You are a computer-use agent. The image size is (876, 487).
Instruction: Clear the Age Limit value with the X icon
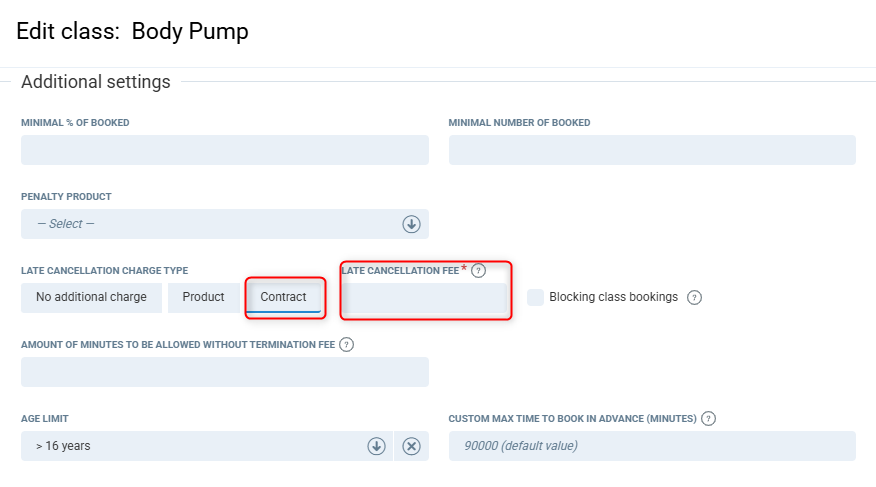411,446
